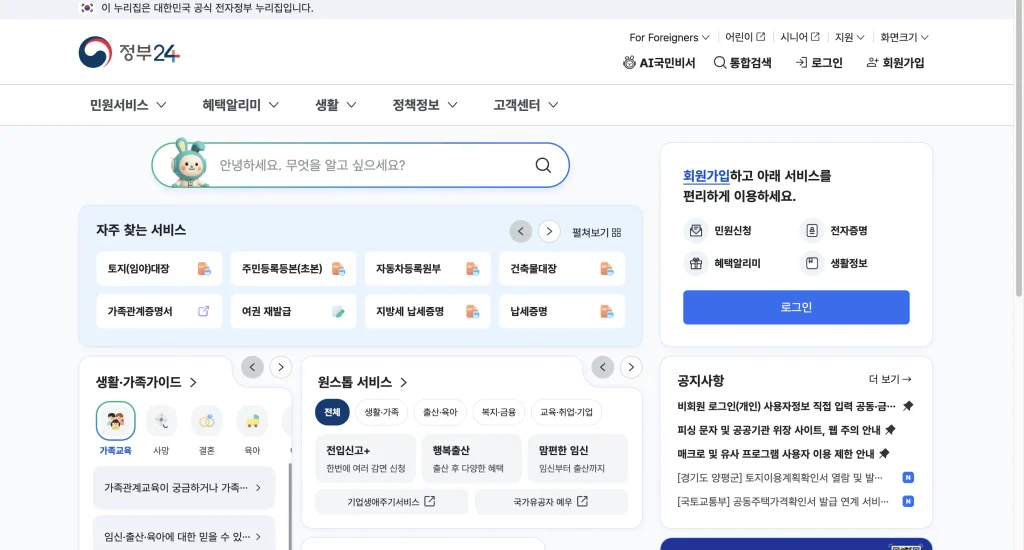Open 기업생애주기서비스 external link
Screen dimensions: 1024x550
(x=391, y=502)
